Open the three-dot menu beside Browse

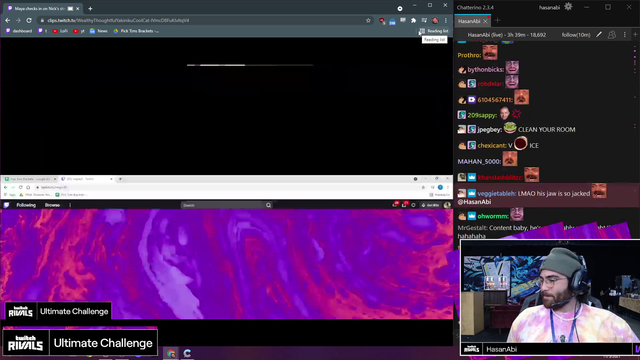[x=70, y=205]
